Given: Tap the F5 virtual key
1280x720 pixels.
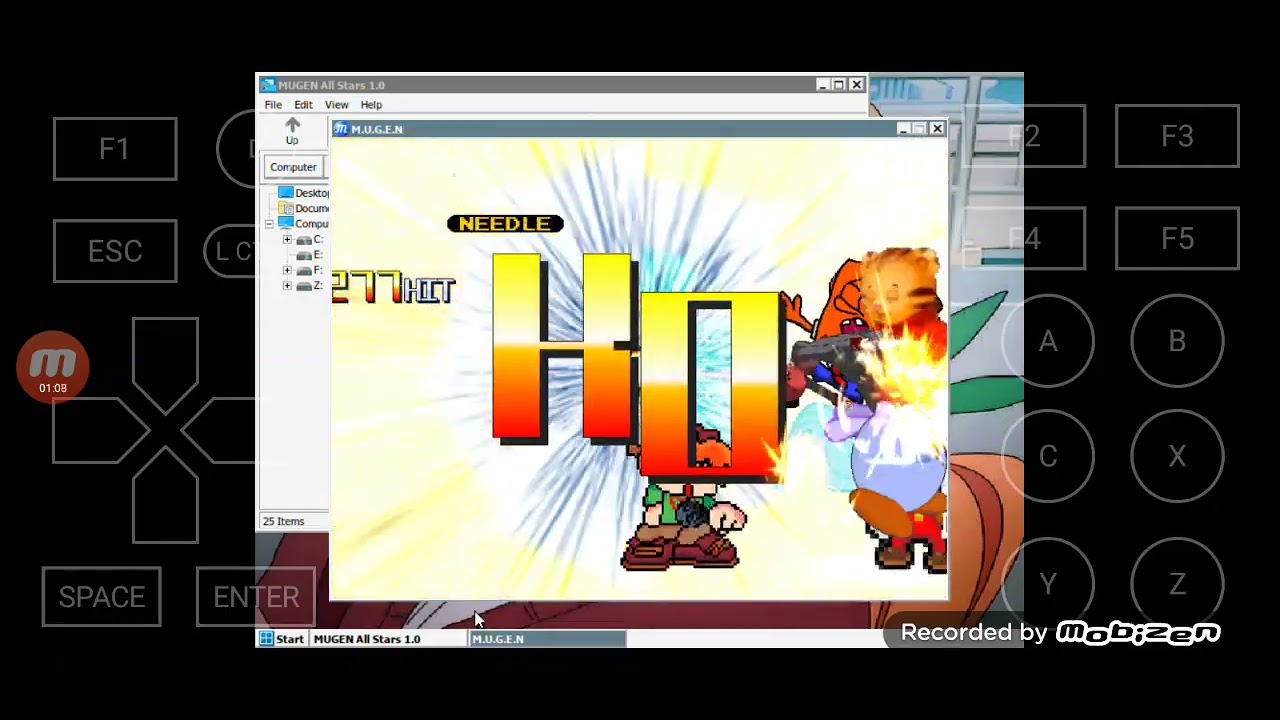Looking at the screenshot, I should tap(1177, 239).
